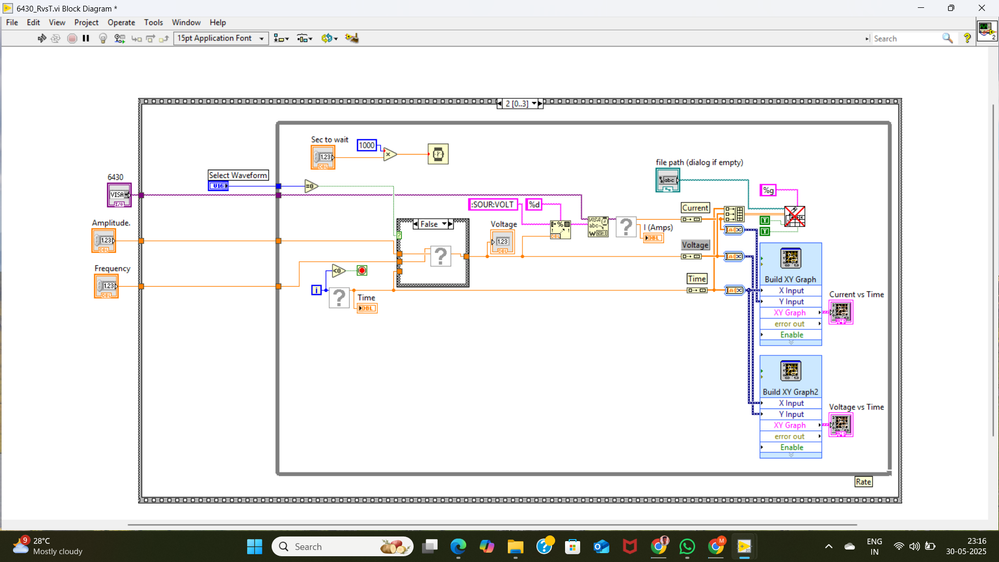
Task: Open the Help menu
Action: [x=218, y=22]
